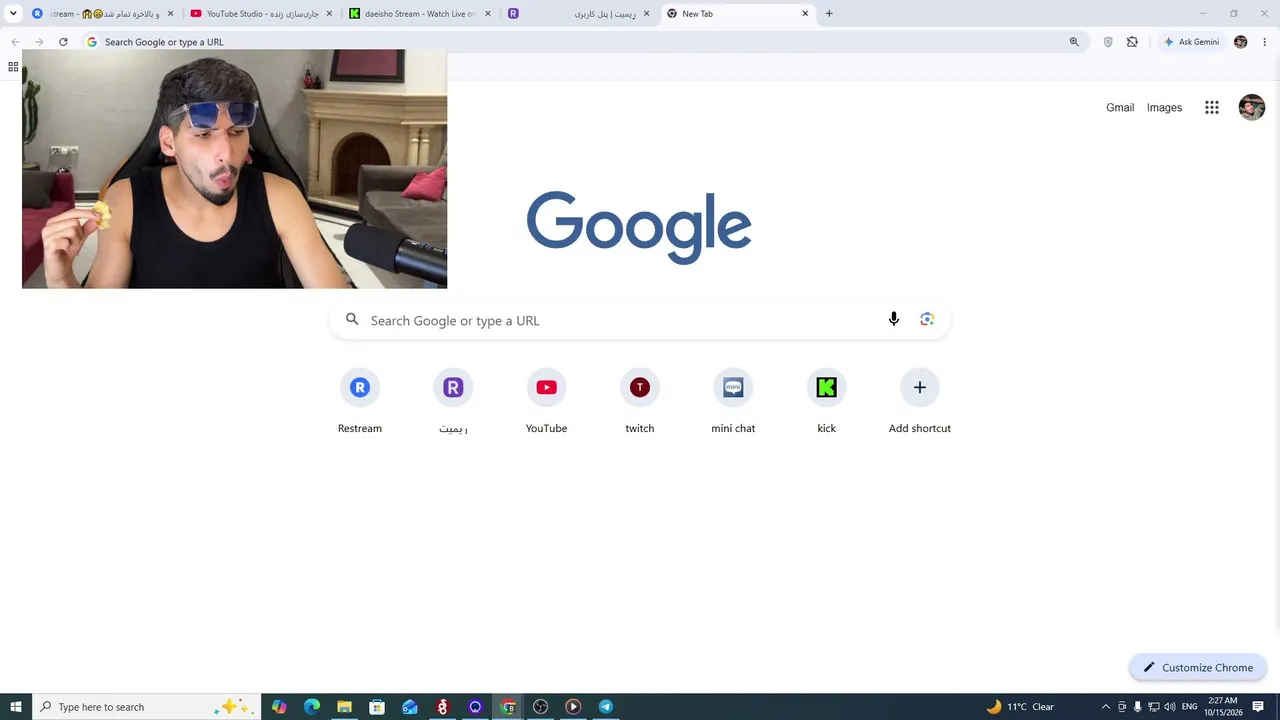Open the purple R ریمیت shortcut

click(453, 402)
